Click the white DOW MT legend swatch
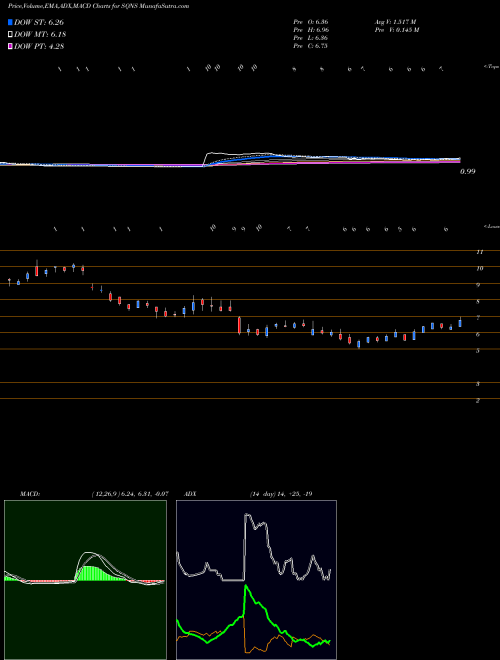500x660 pixels. click(x=10, y=35)
